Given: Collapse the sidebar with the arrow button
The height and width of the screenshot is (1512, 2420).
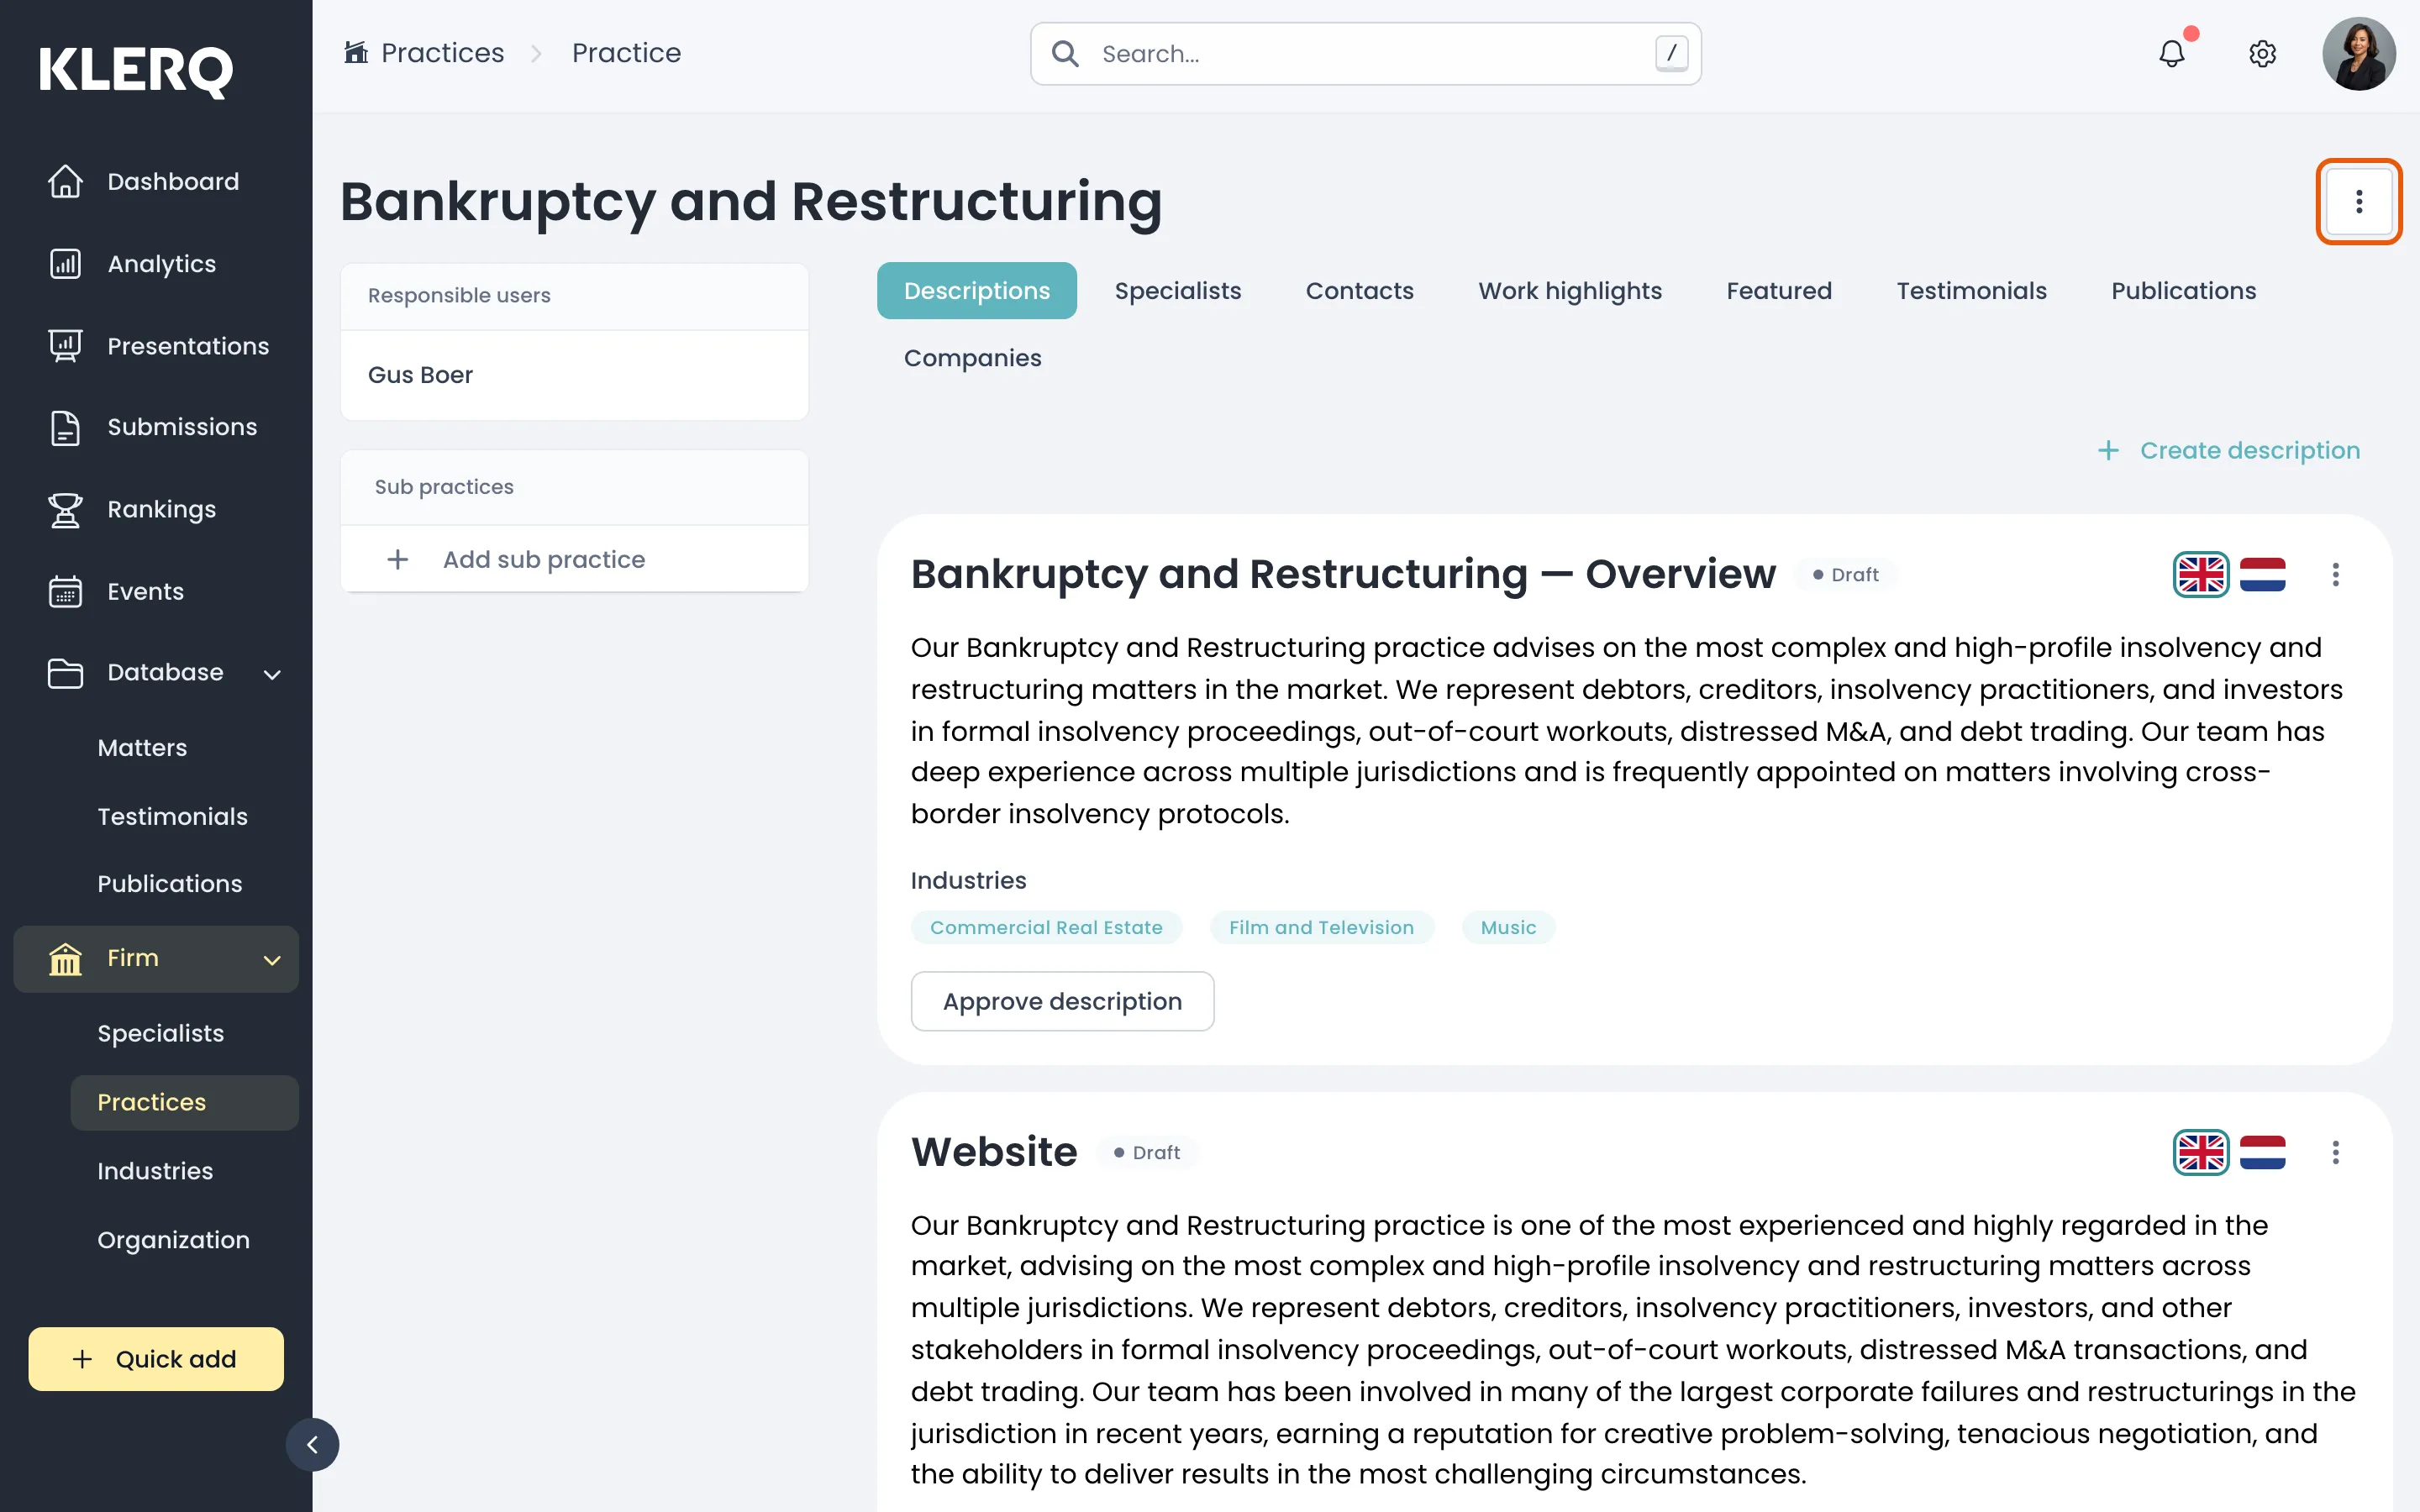Looking at the screenshot, I should [x=312, y=1445].
